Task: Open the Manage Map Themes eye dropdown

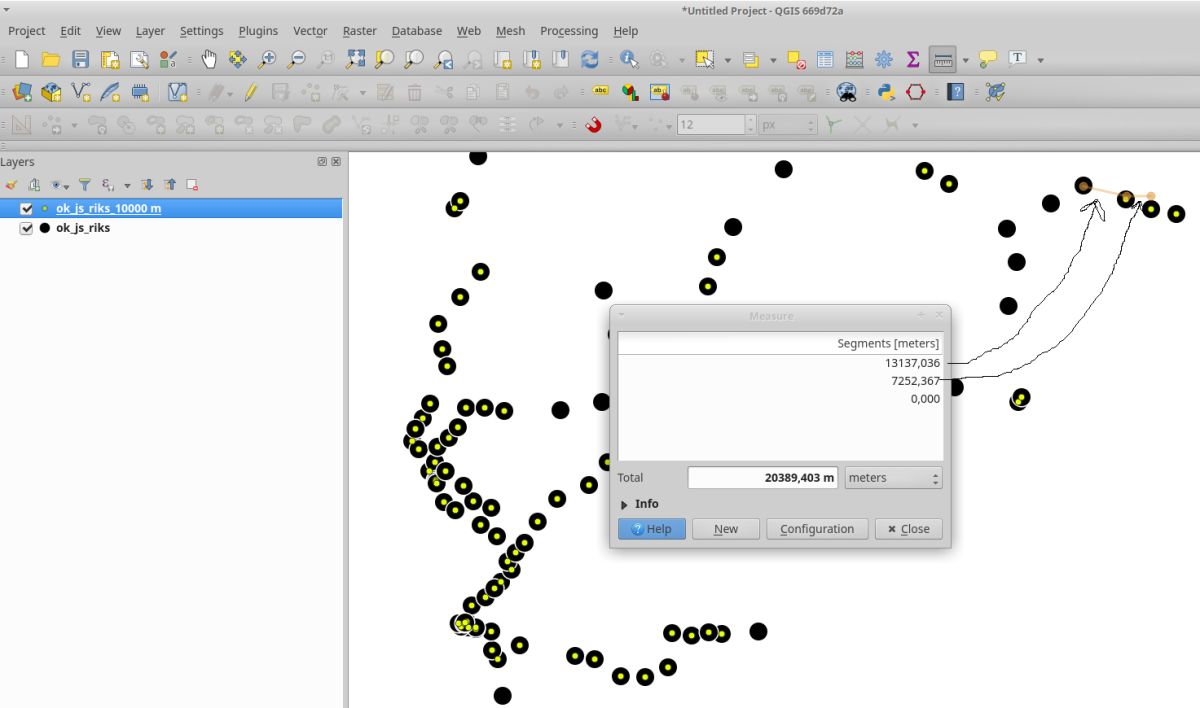Action: click(x=60, y=184)
